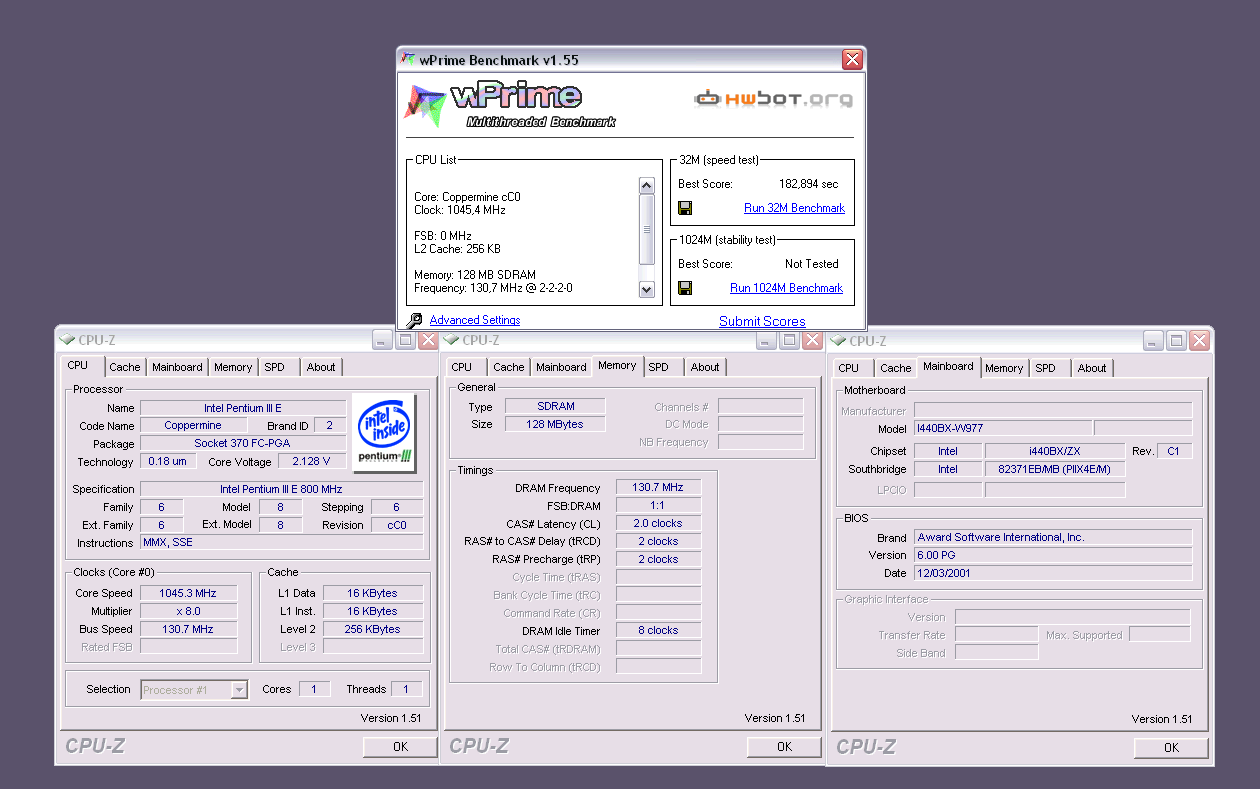The image size is (1260, 789).
Task: Open About tab in the CPU tab window
Action: (x=321, y=367)
